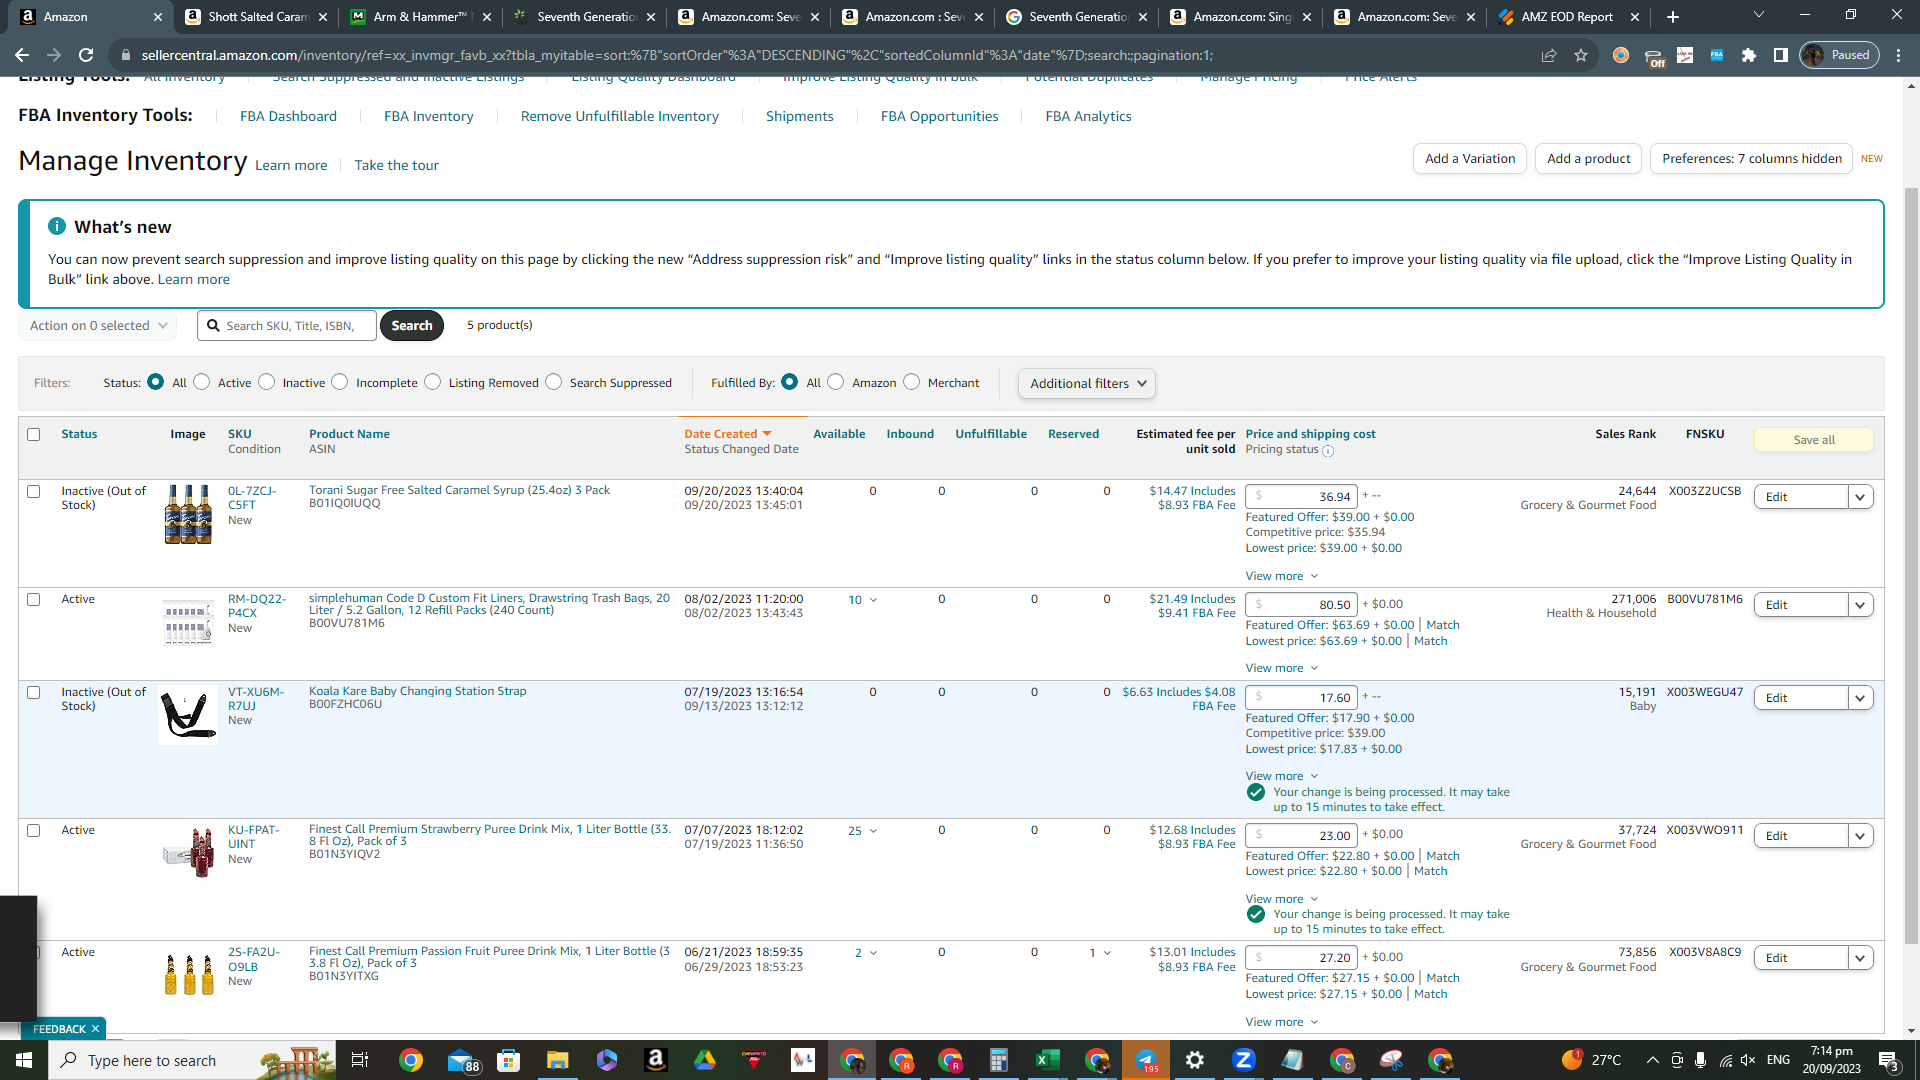Open Edit dropdown arrow for simplehuman liners
This screenshot has height=1080, width=1920.
pyautogui.click(x=1860, y=605)
